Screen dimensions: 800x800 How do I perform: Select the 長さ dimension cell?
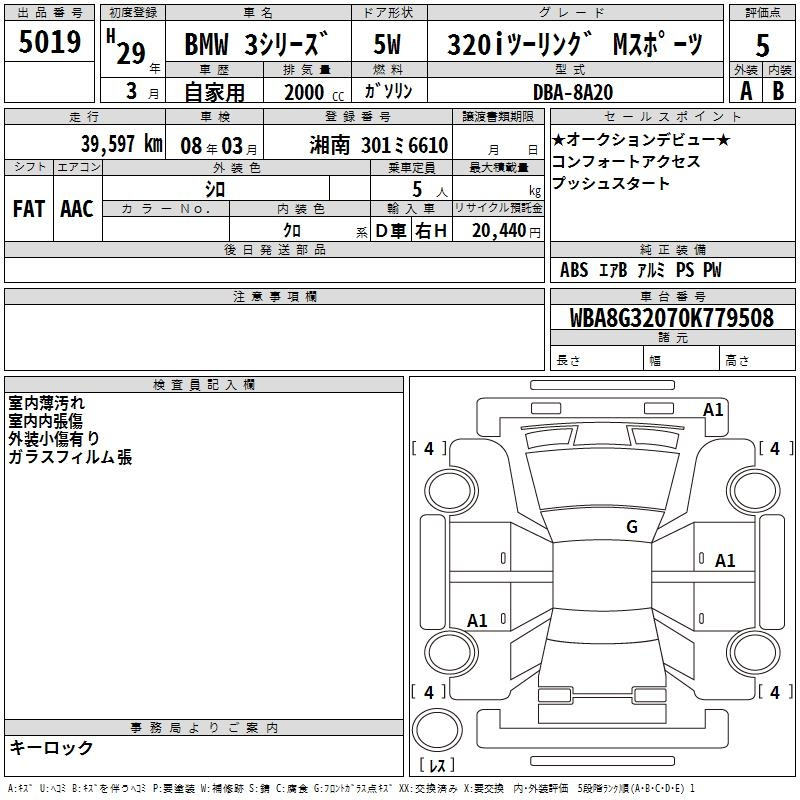click(597, 358)
